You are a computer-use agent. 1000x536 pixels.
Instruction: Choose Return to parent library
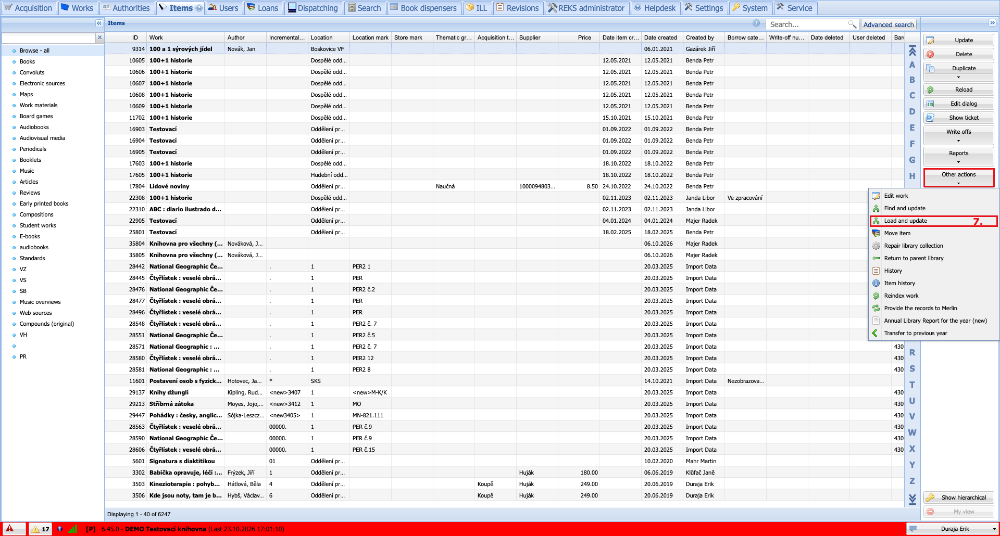[932, 258]
